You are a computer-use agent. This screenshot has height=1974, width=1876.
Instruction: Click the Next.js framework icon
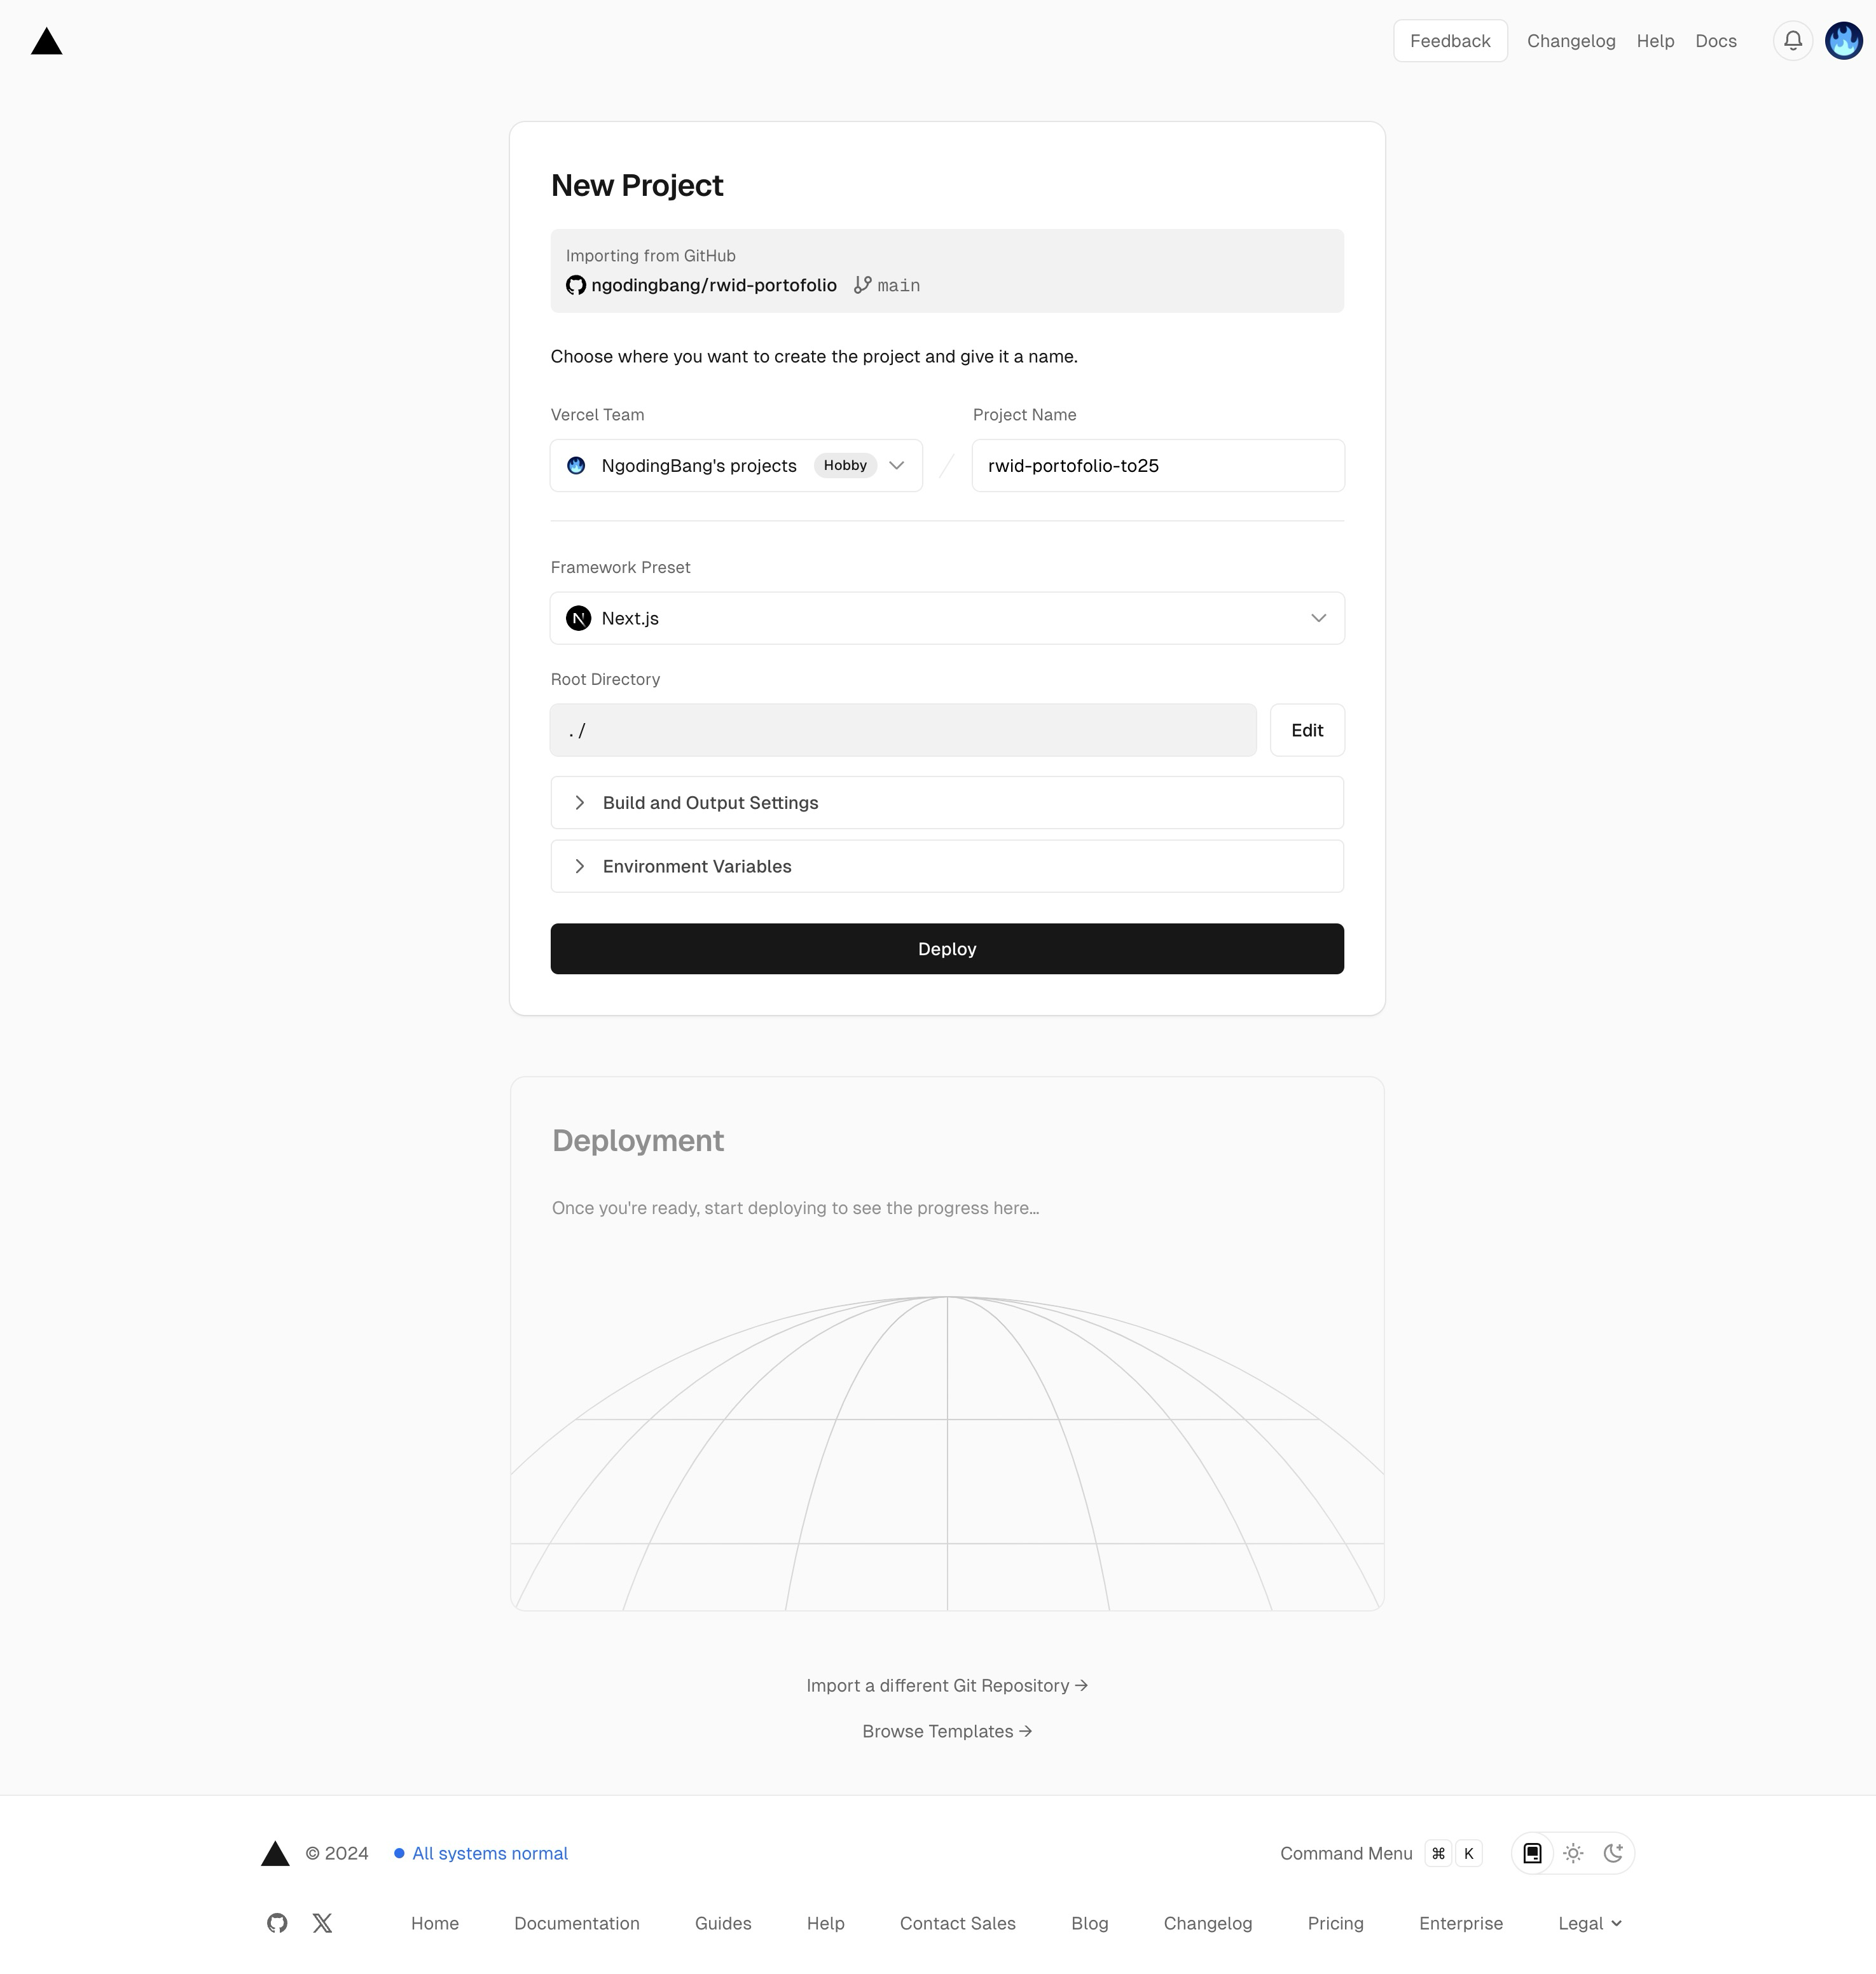click(578, 618)
